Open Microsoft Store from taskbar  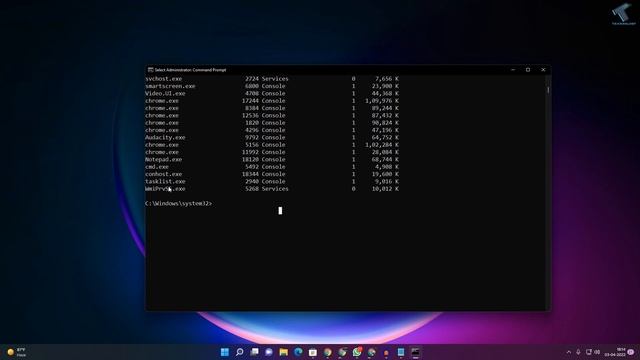tap(313, 352)
